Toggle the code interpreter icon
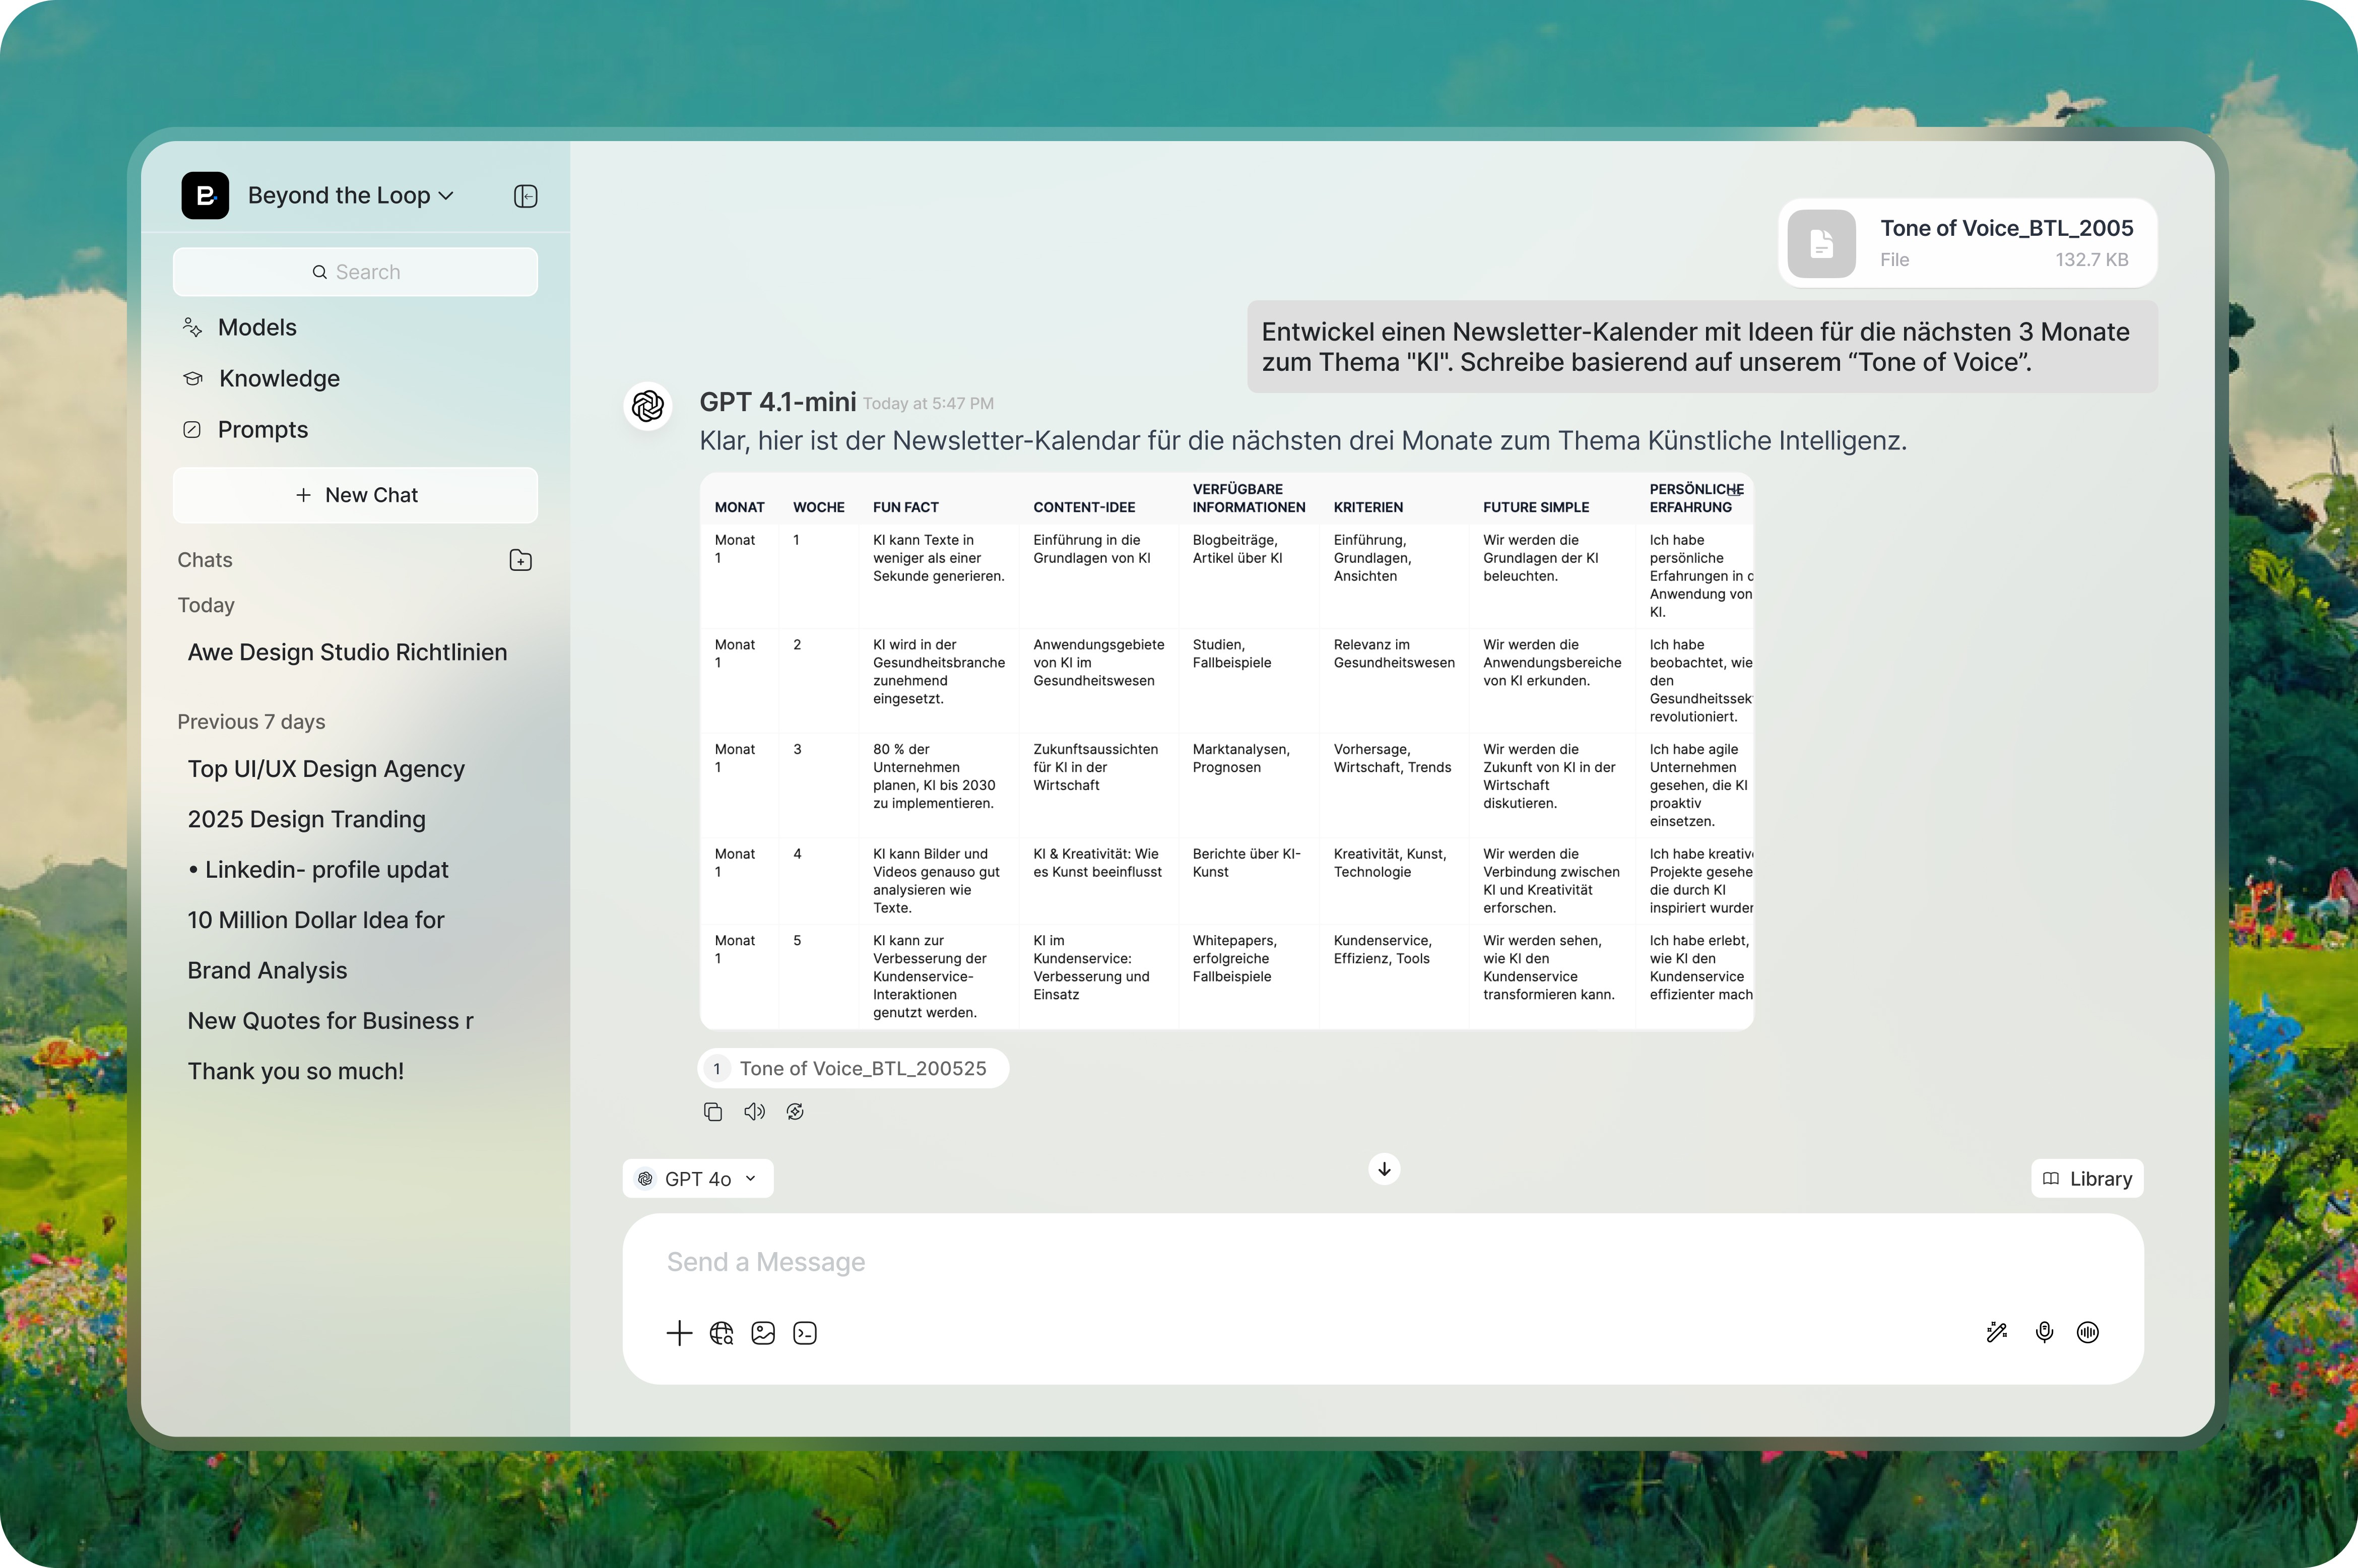Viewport: 2358px width, 1568px height. 805,1333
